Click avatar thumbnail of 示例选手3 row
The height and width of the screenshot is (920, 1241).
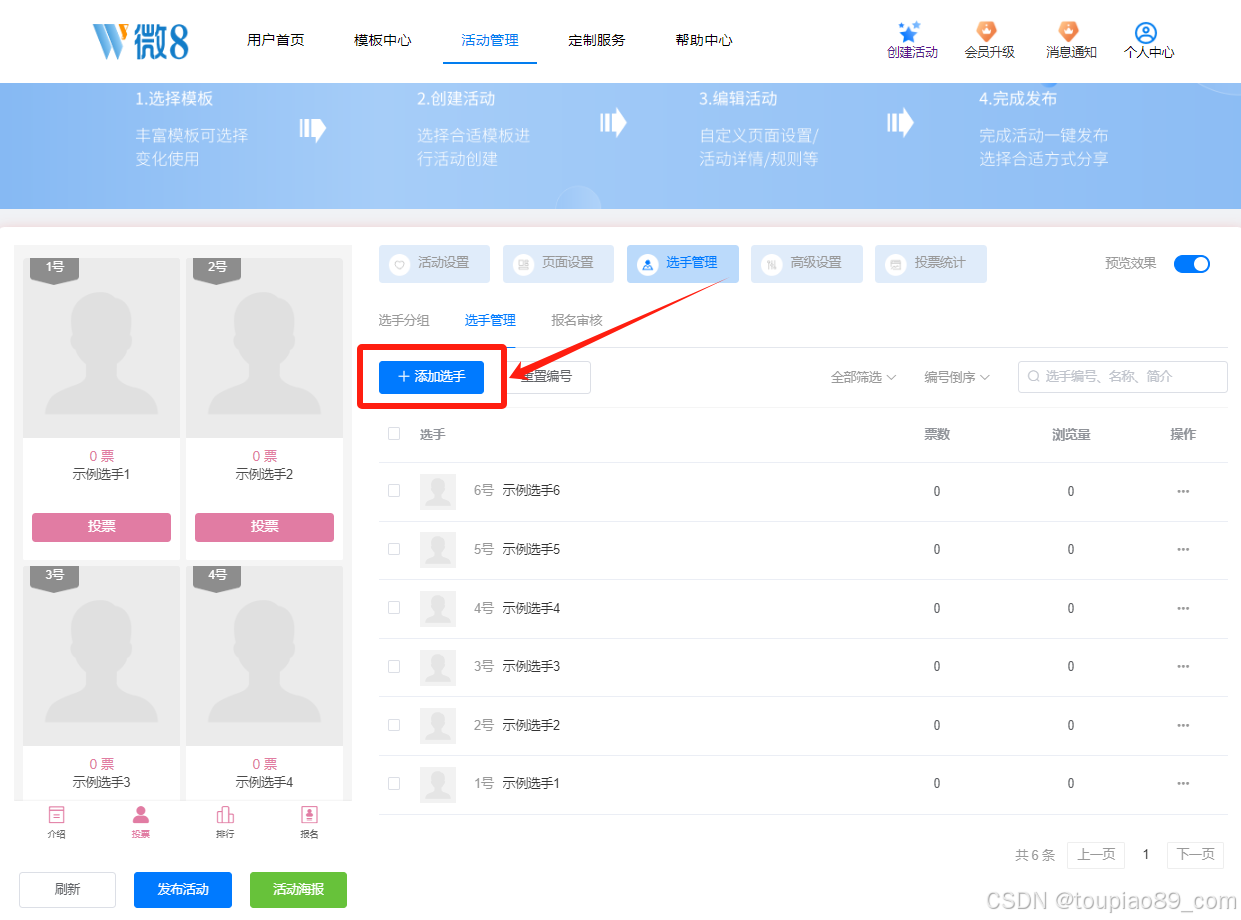(438, 666)
